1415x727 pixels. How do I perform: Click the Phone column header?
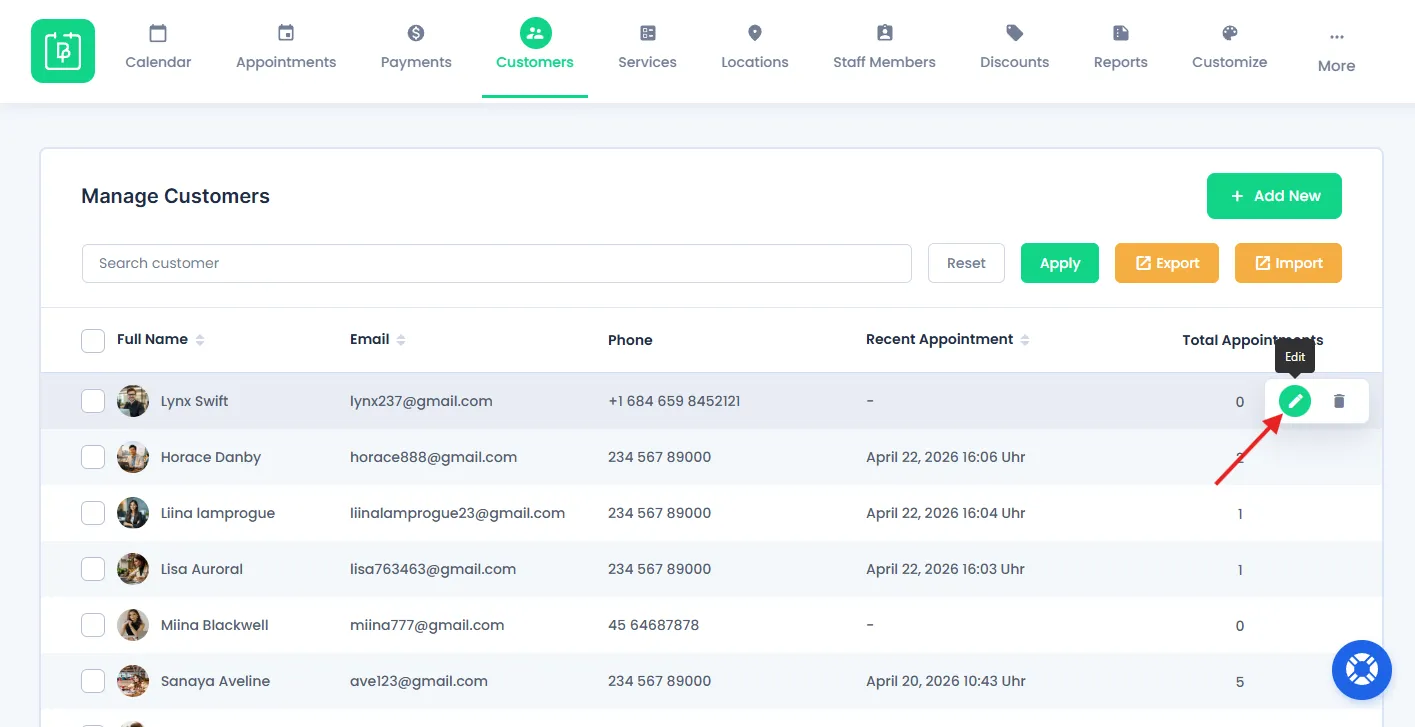click(630, 340)
